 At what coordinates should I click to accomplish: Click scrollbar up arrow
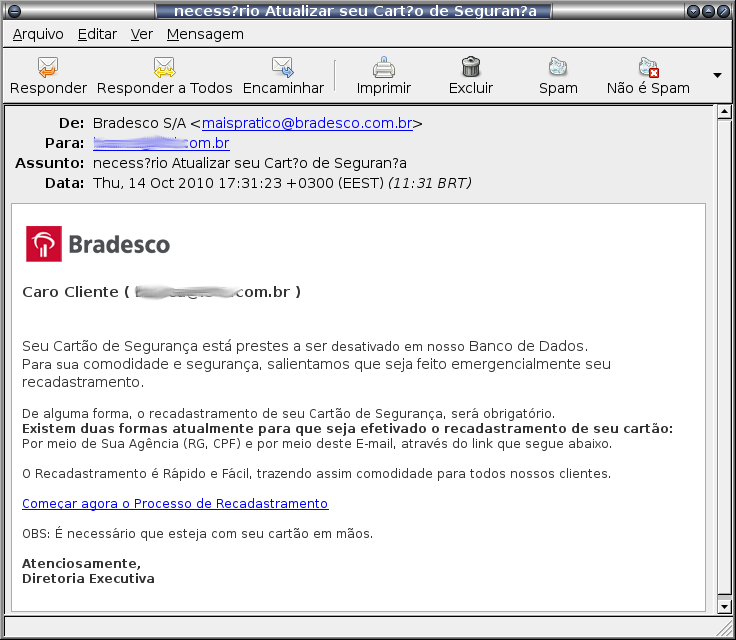[x=724, y=112]
